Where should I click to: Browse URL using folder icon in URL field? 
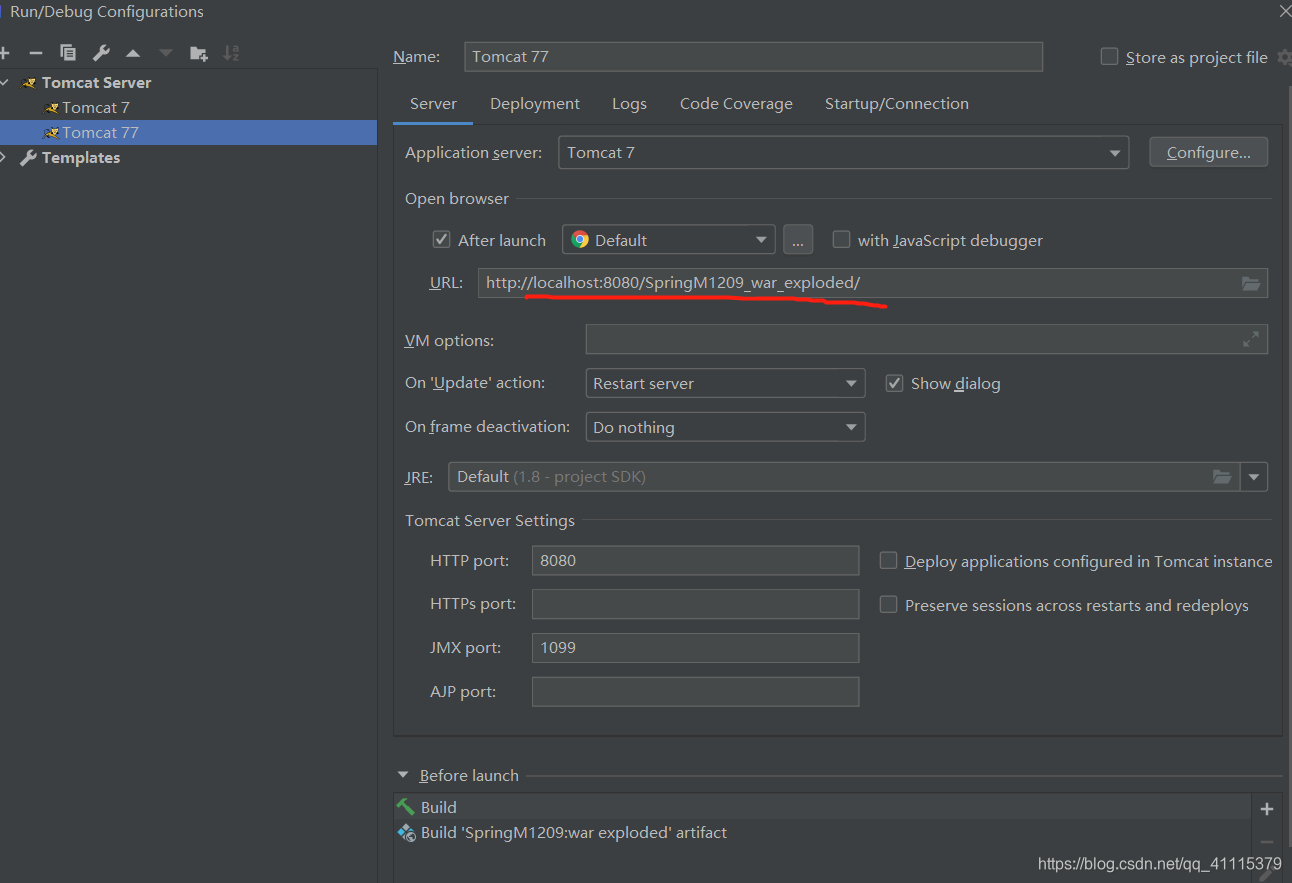tap(1251, 283)
